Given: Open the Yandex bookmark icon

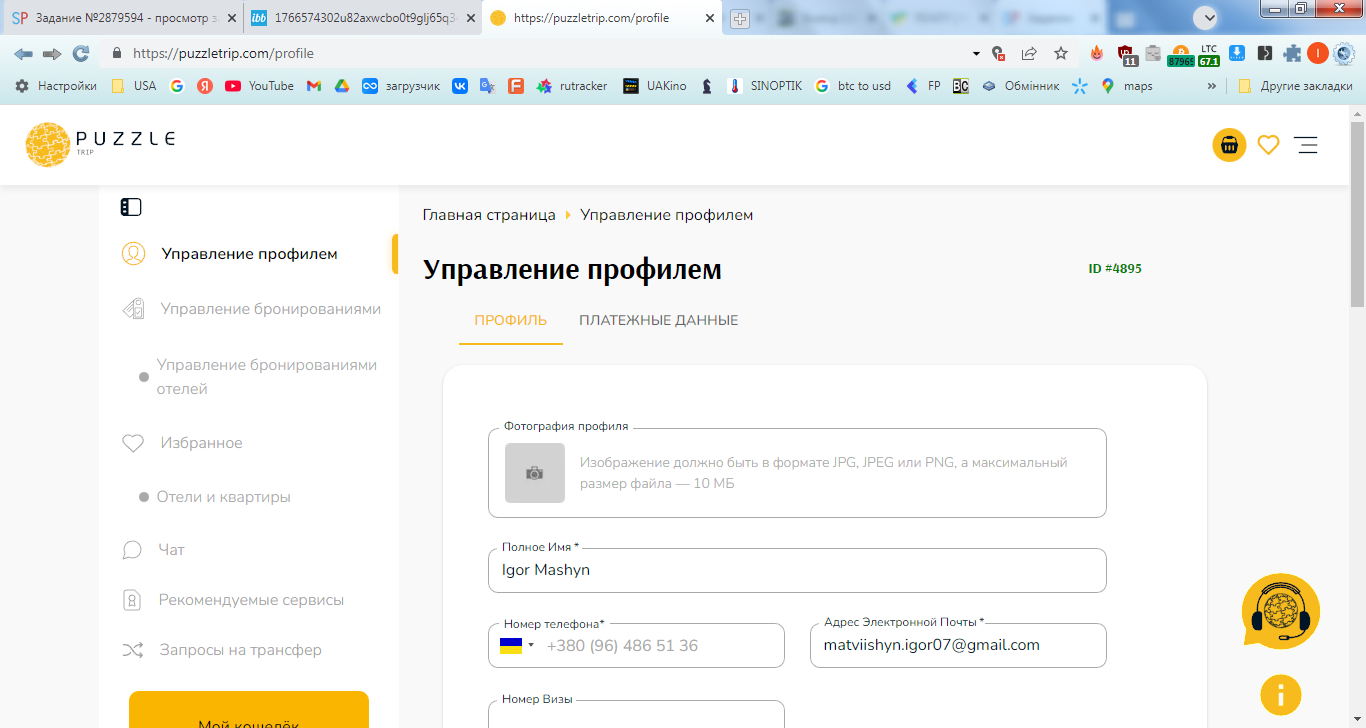Looking at the screenshot, I should click(x=205, y=86).
